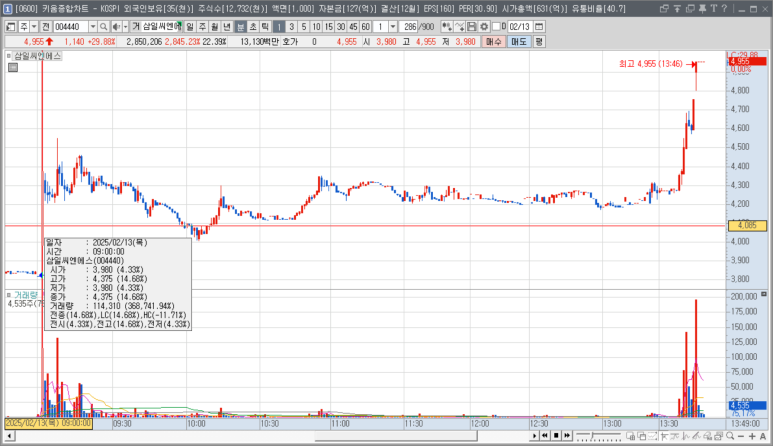
Task: Click the 매도 (sell) button
Action: 519,42
